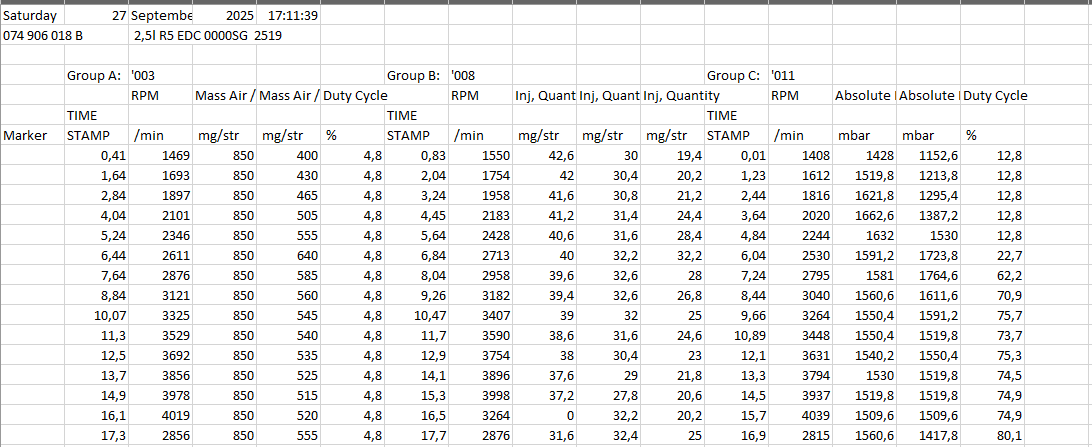The width and height of the screenshot is (1092, 447).
Task: Select the 074 906 018 B cell
Action: click(x=44, y=36)
